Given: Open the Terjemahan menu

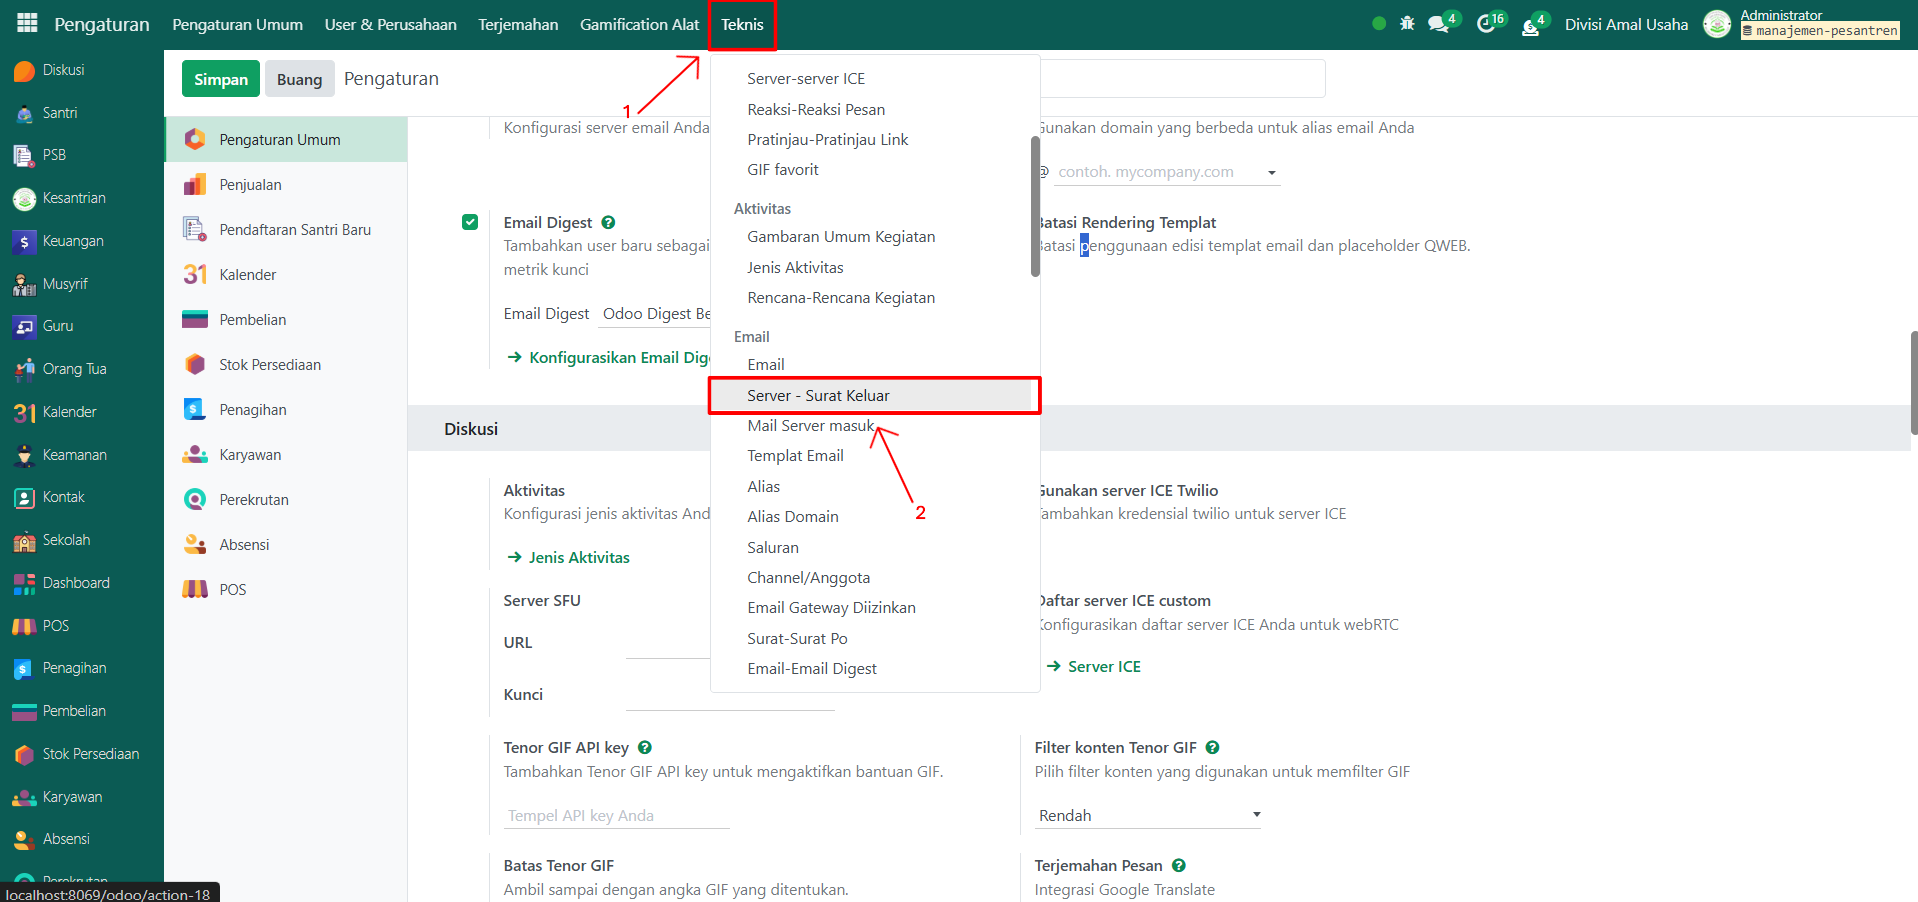Looking at the screenshot, I should 518,25.
